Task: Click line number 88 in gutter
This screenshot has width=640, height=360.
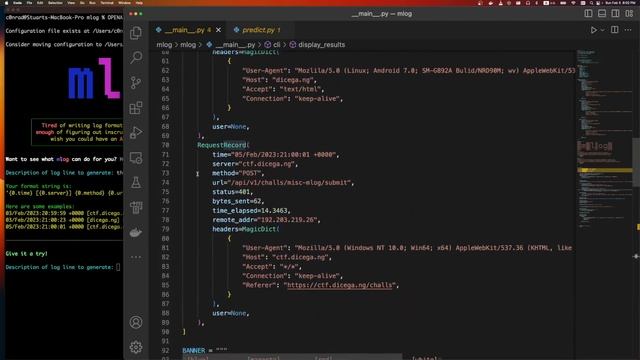Action: [165, 313]
